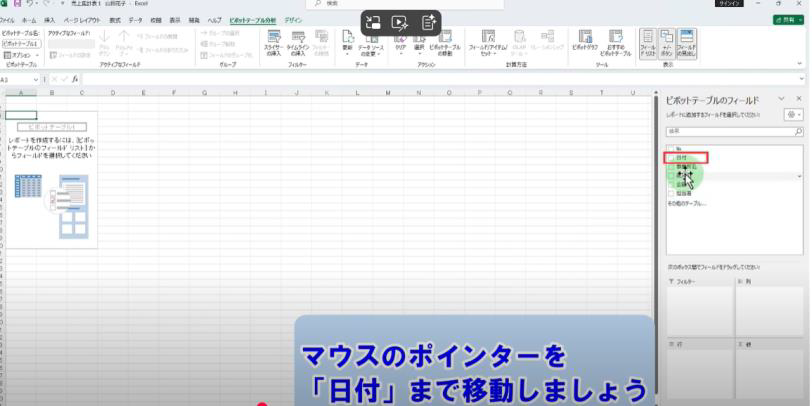Check the 日付 field checkbox
Image resolution: width=812 pixels, height=406 pixels.
671,157
